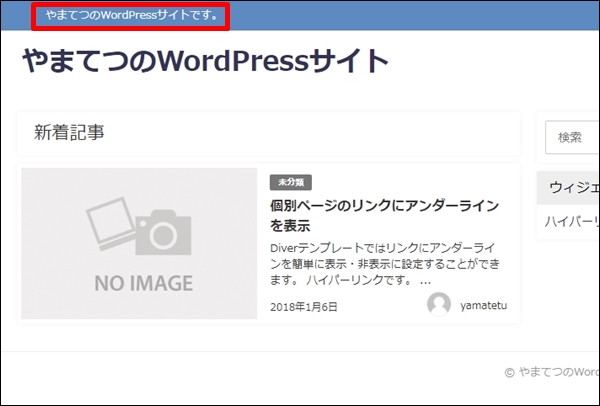This screenshot has height=406, width=600.
Task: Click the post date 2018年1月6日
Action: [x=304, y=307]
